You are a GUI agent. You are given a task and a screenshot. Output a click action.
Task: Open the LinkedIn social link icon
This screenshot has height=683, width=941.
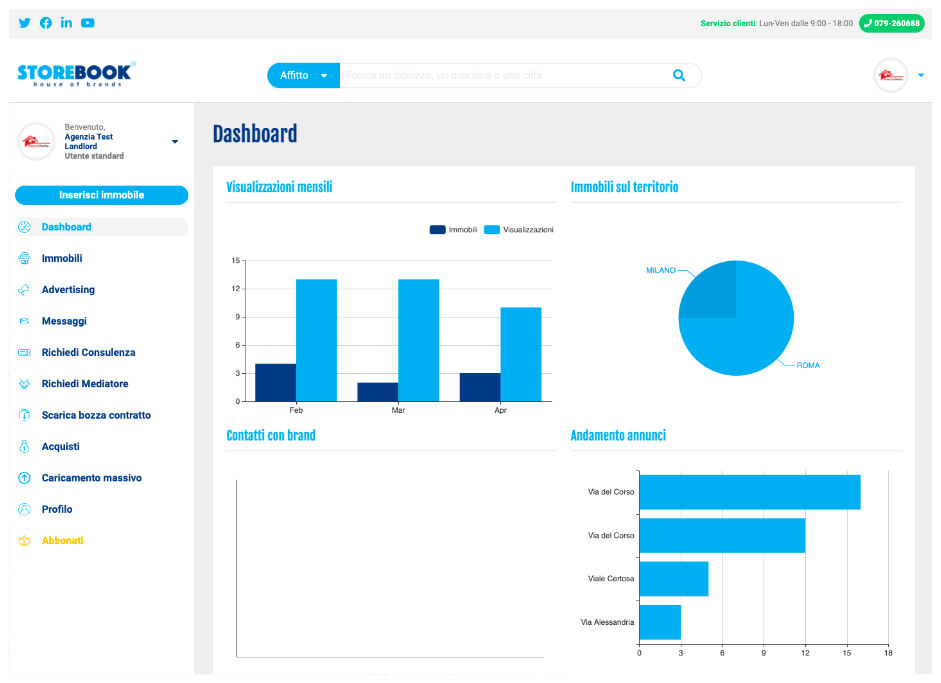[x=66, y=23]
